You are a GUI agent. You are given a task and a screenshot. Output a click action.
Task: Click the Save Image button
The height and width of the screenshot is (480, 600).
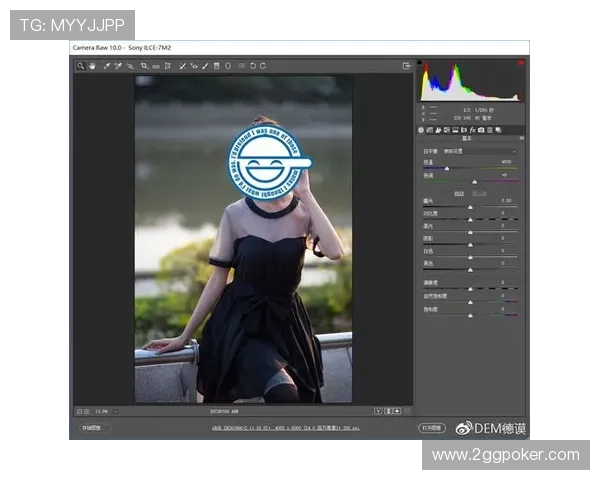[92, 427]
